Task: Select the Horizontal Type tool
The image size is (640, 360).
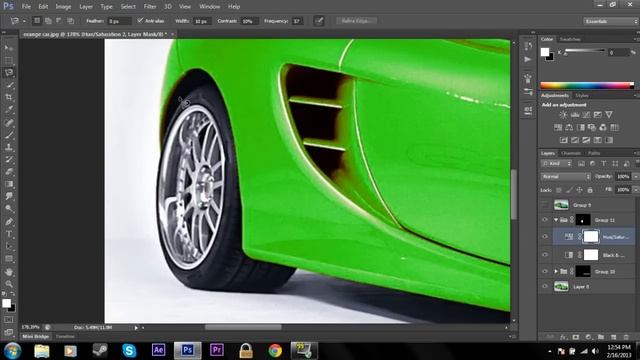Action: [x=9, y=234]
